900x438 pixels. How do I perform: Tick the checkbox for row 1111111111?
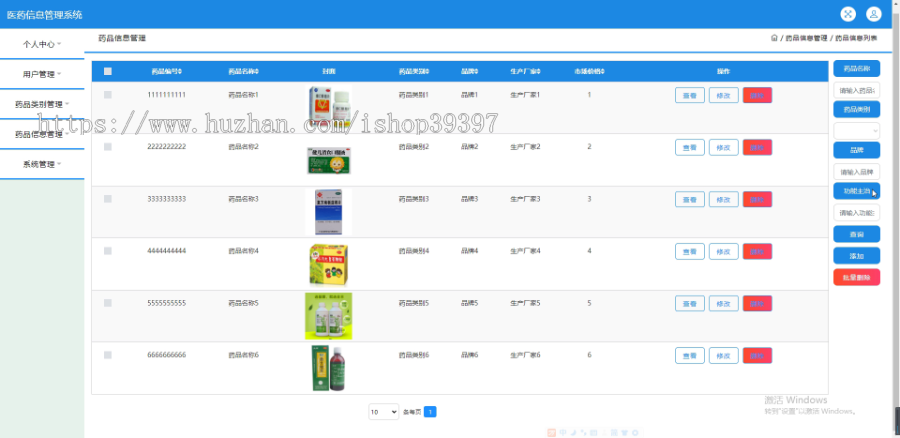108,95
